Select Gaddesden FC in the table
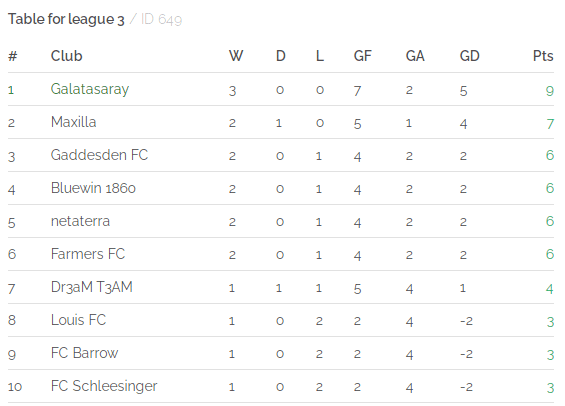 click(x=99, y=155)
